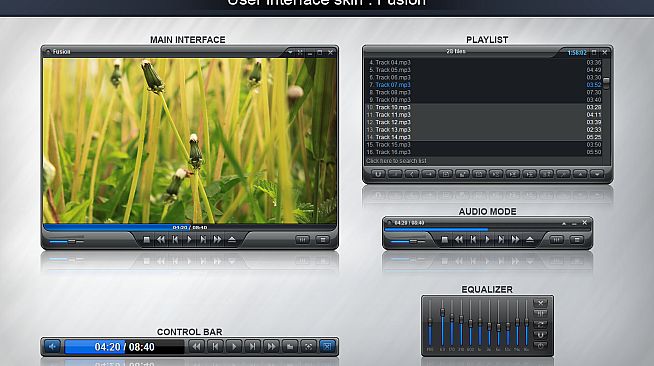Seek on the Main Interface blue timeline bar
The width and height of the screenshot is (654, 366).
pos(189,228)
